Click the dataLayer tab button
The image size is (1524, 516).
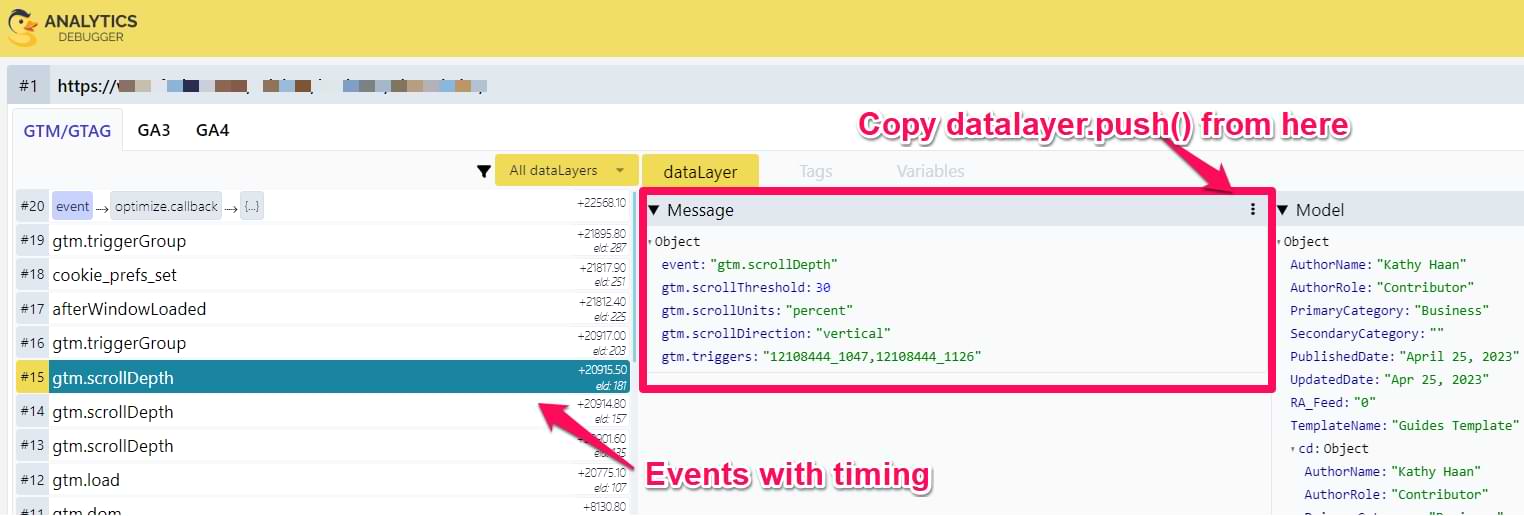coord(700,171)
